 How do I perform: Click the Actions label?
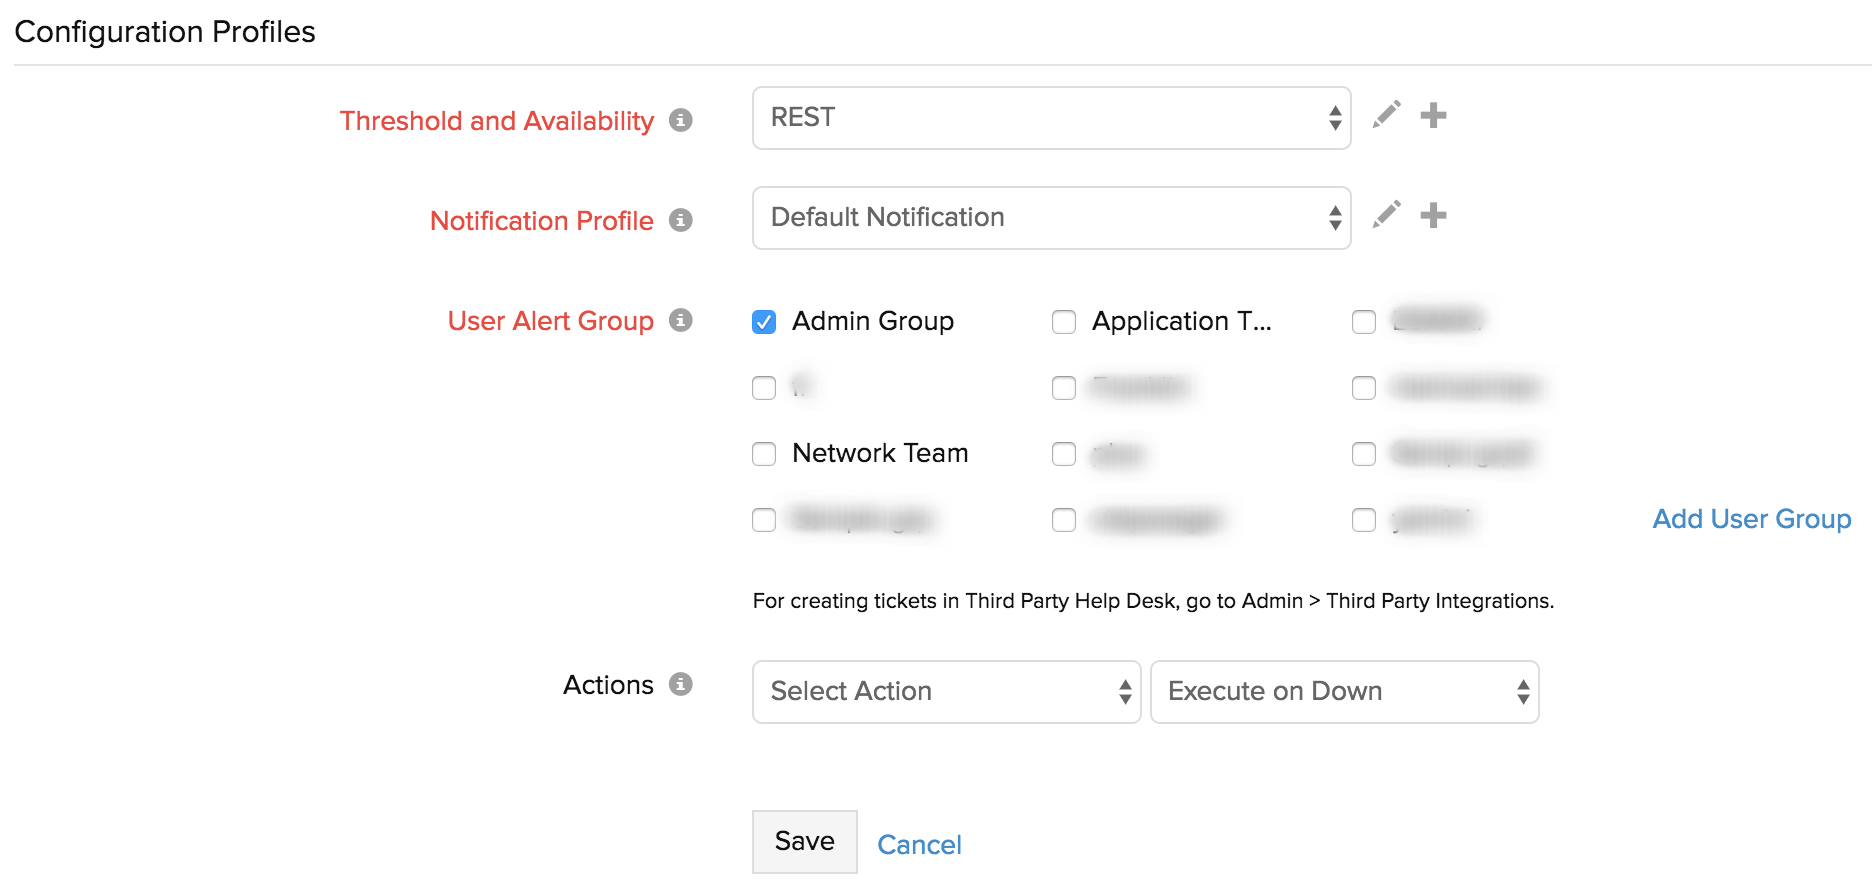click(608, 685)
